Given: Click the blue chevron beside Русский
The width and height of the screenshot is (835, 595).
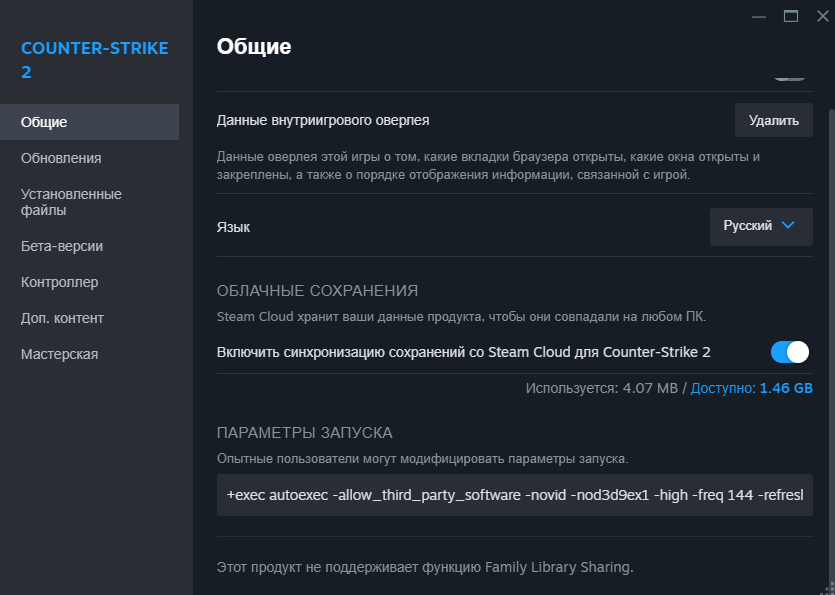Looking at the screenshot, I should pyautogui.click(x=788, y=225).
